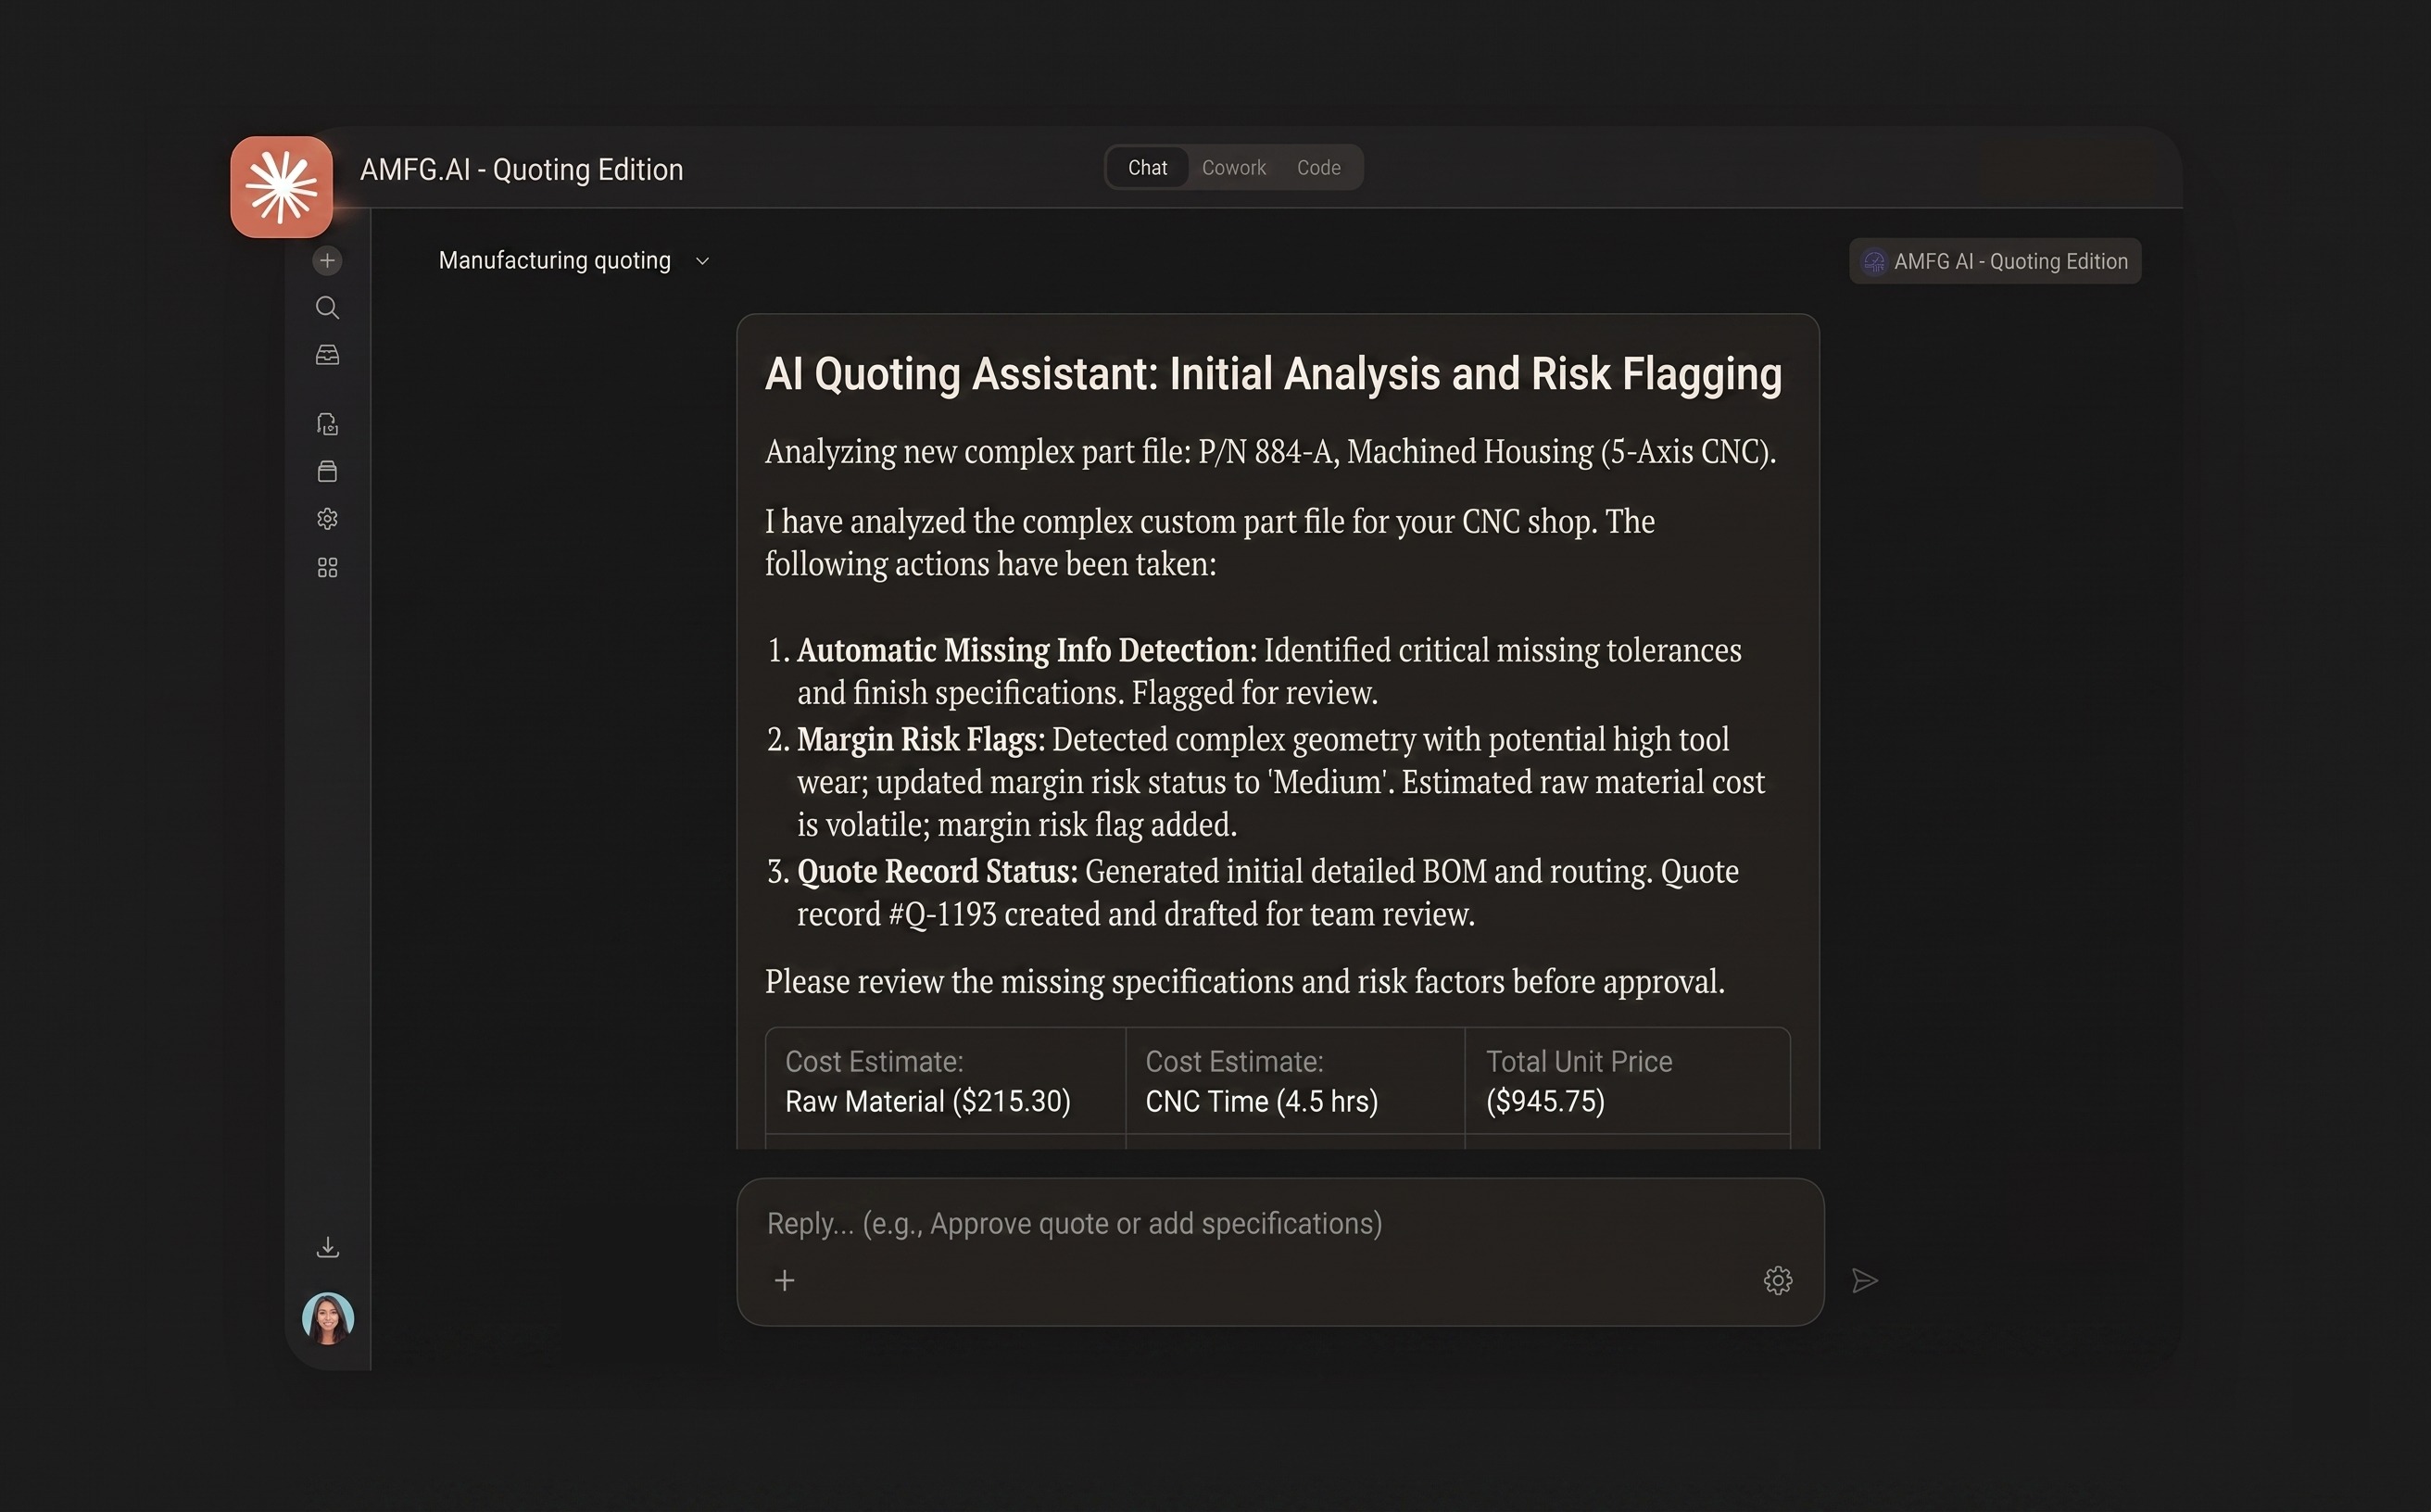
Task: Open the apps grid icon in sidebar
Action: (327, 568)
